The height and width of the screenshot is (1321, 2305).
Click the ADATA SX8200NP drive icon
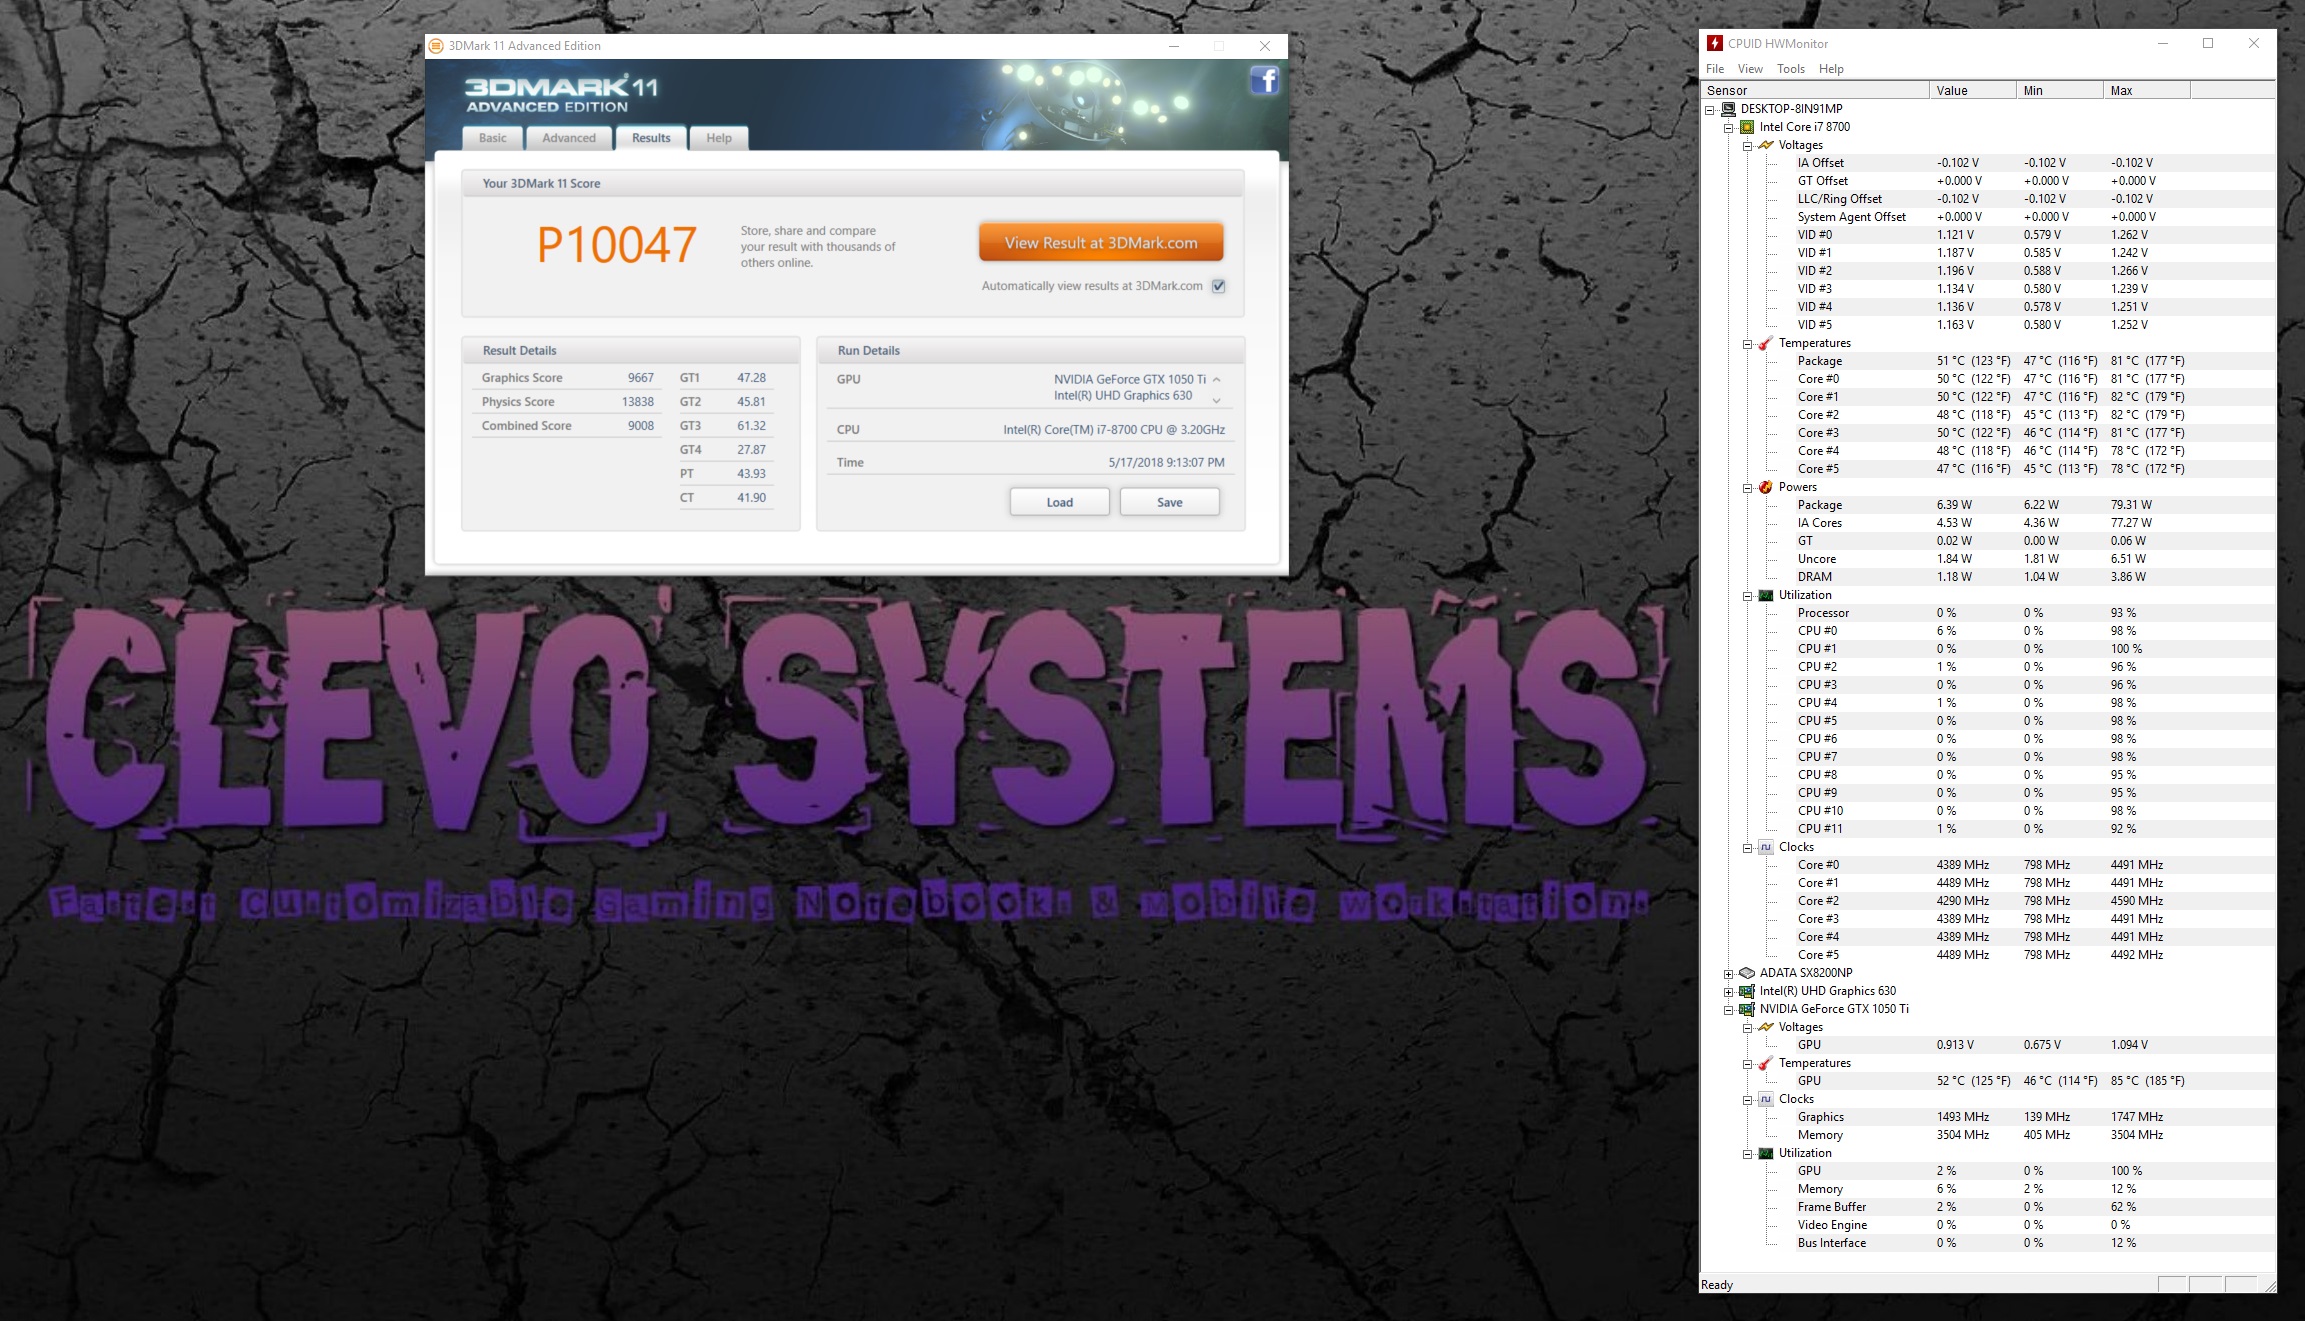[1747, 973]
